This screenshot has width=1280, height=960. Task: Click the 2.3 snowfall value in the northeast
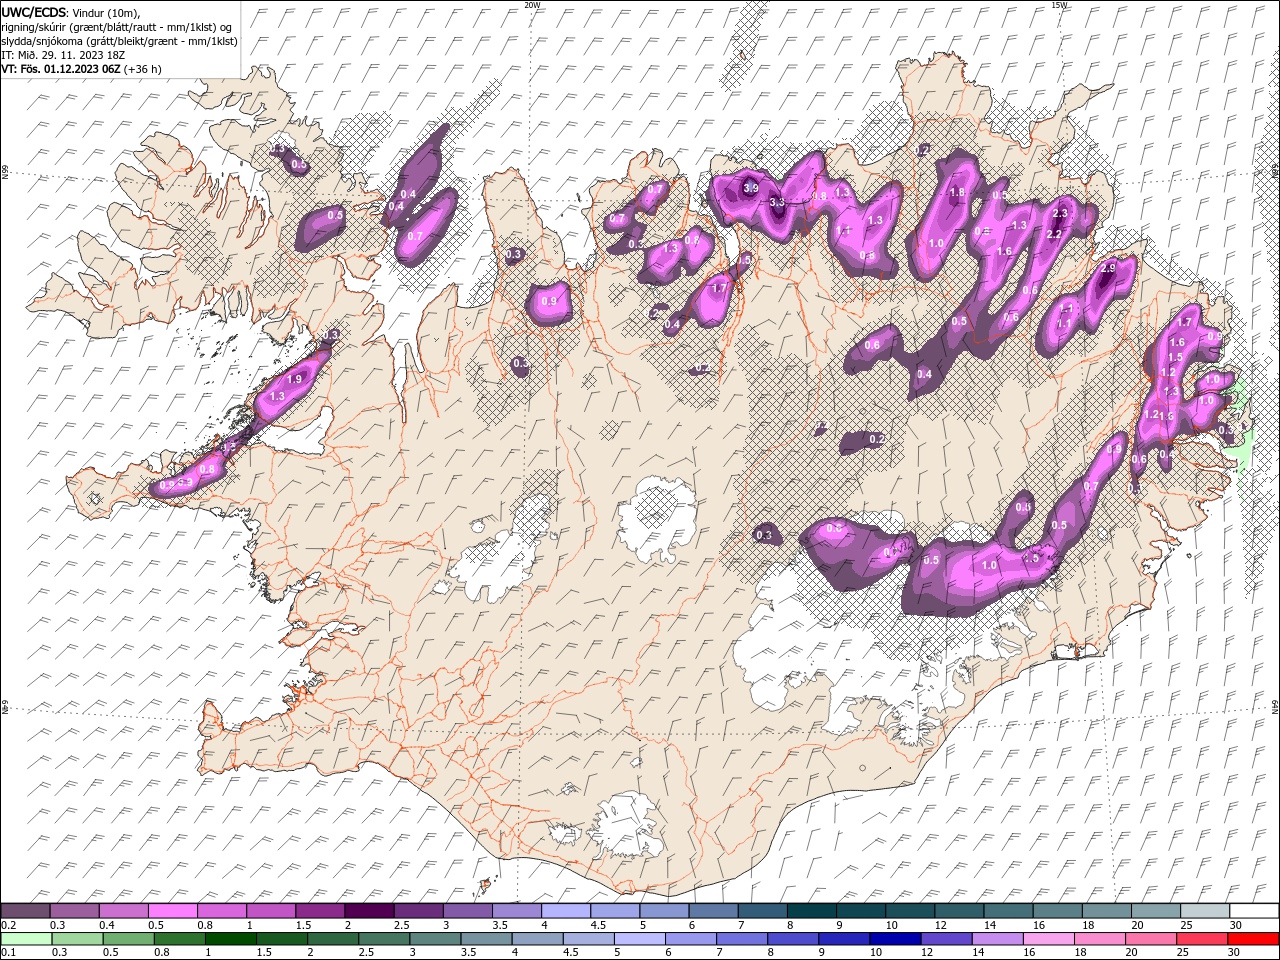pyautogui.click(x=1061, y=213)
